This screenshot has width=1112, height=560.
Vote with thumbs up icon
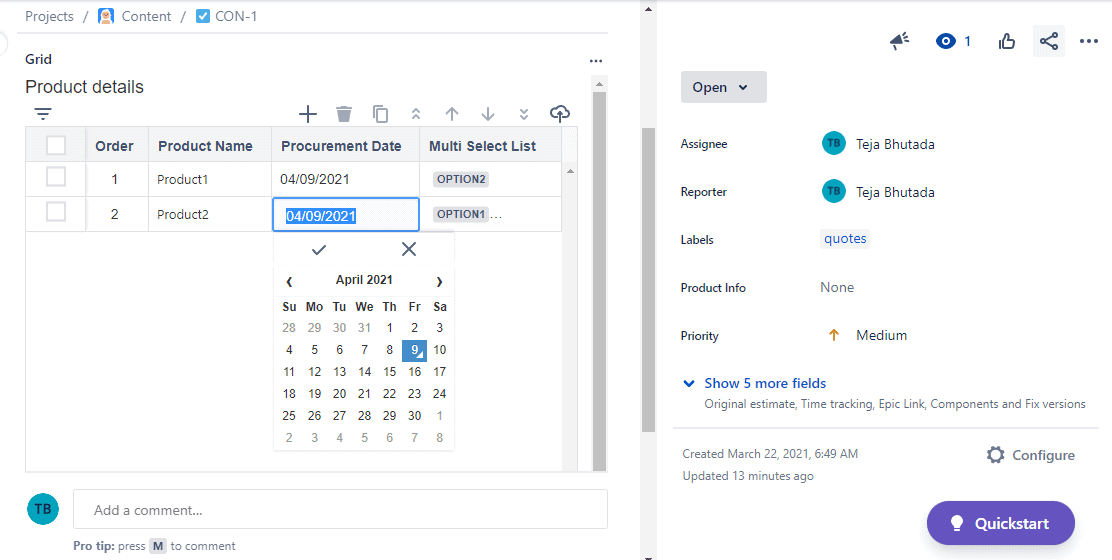coord(1006,42)
